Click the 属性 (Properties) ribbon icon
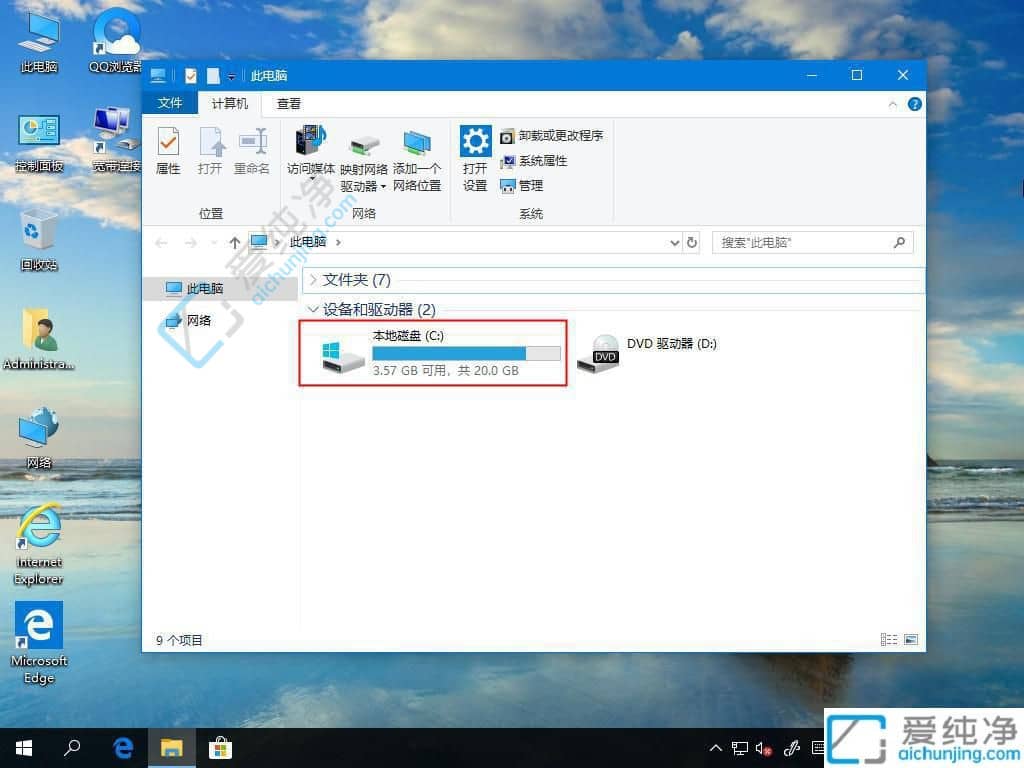1024x768 pixels. [168, 152]
